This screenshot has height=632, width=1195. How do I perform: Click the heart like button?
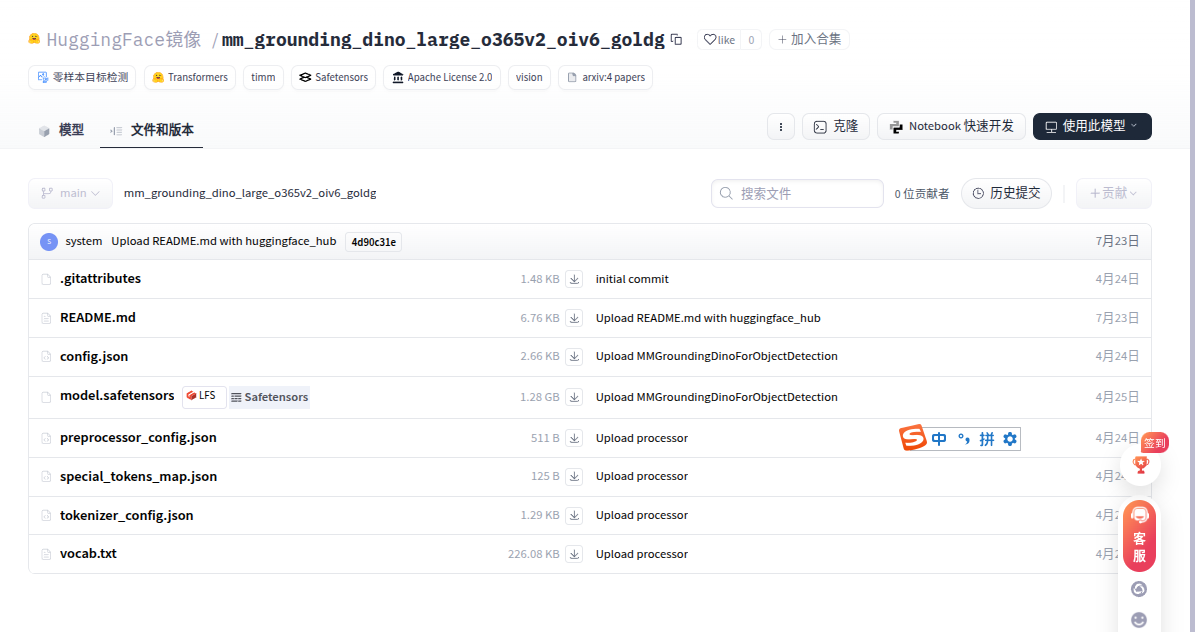click(x=719, y=40)
